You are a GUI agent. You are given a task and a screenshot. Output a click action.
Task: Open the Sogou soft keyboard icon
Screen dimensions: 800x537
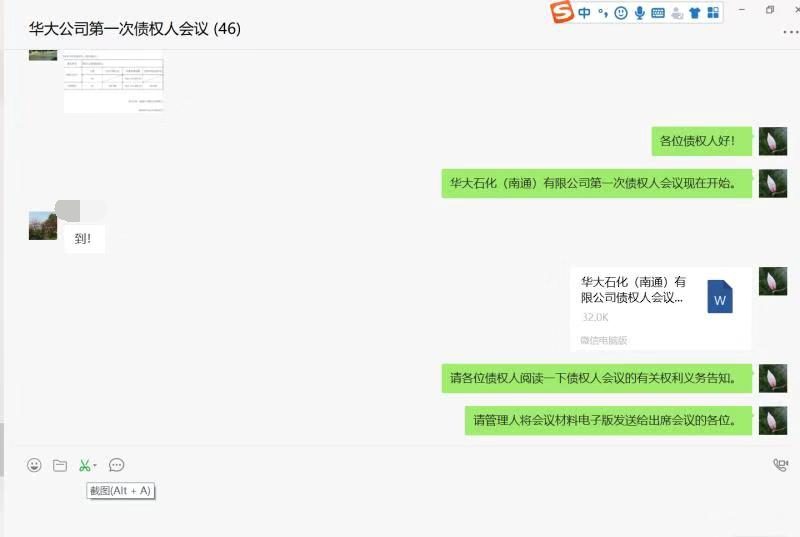(658, 13)
